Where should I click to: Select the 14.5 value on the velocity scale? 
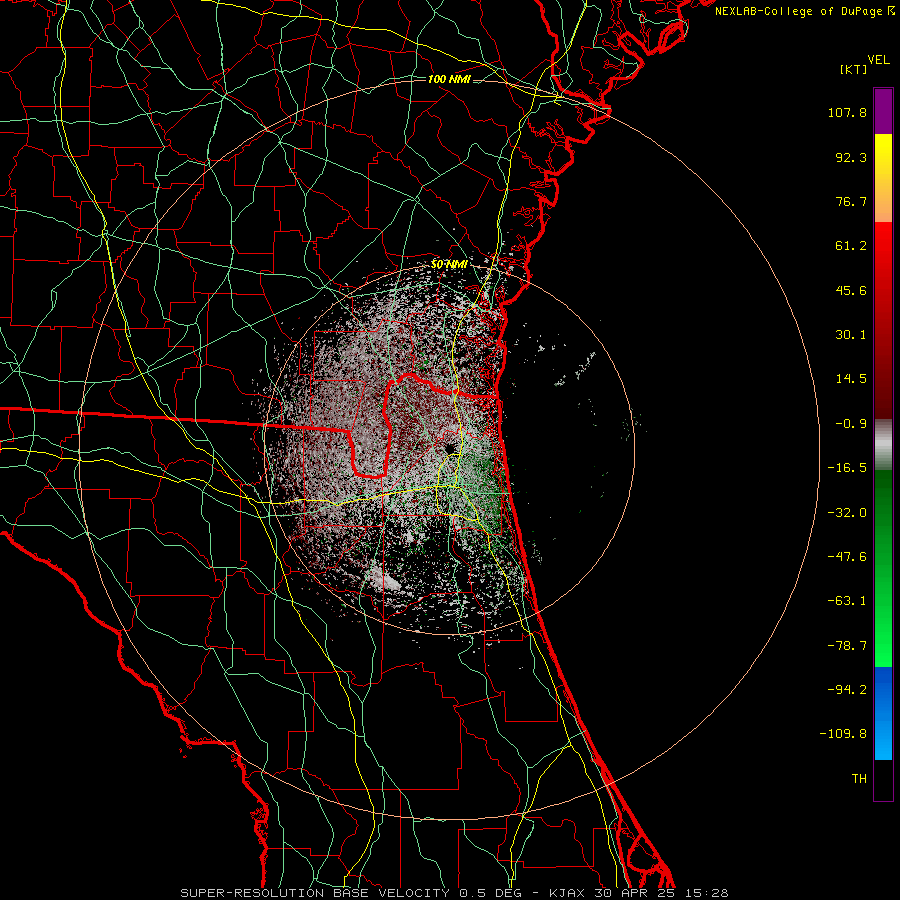[x=851, y=379]
